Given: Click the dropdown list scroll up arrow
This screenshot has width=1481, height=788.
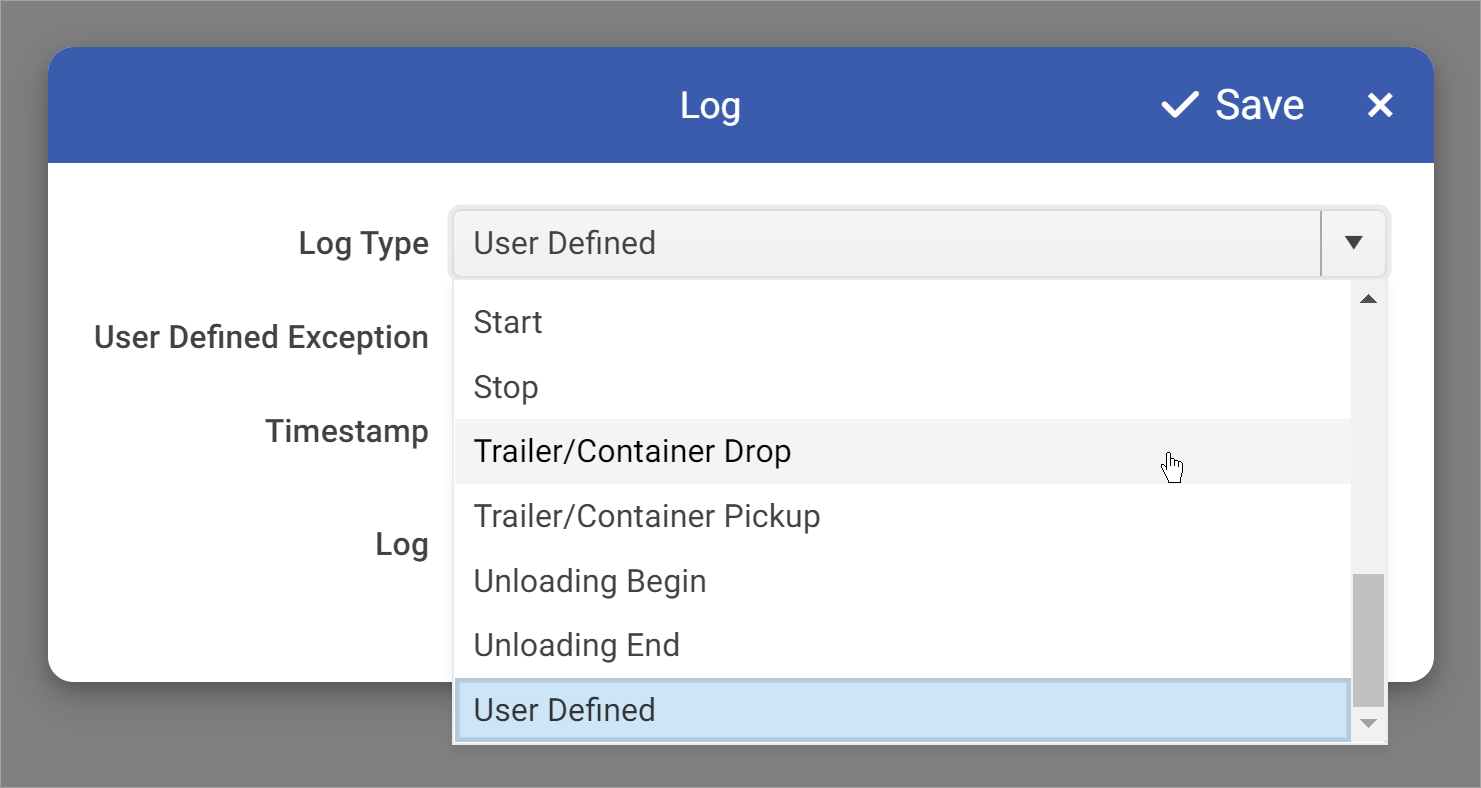Looking at the screenshot, I should (x=1369, y=299).
